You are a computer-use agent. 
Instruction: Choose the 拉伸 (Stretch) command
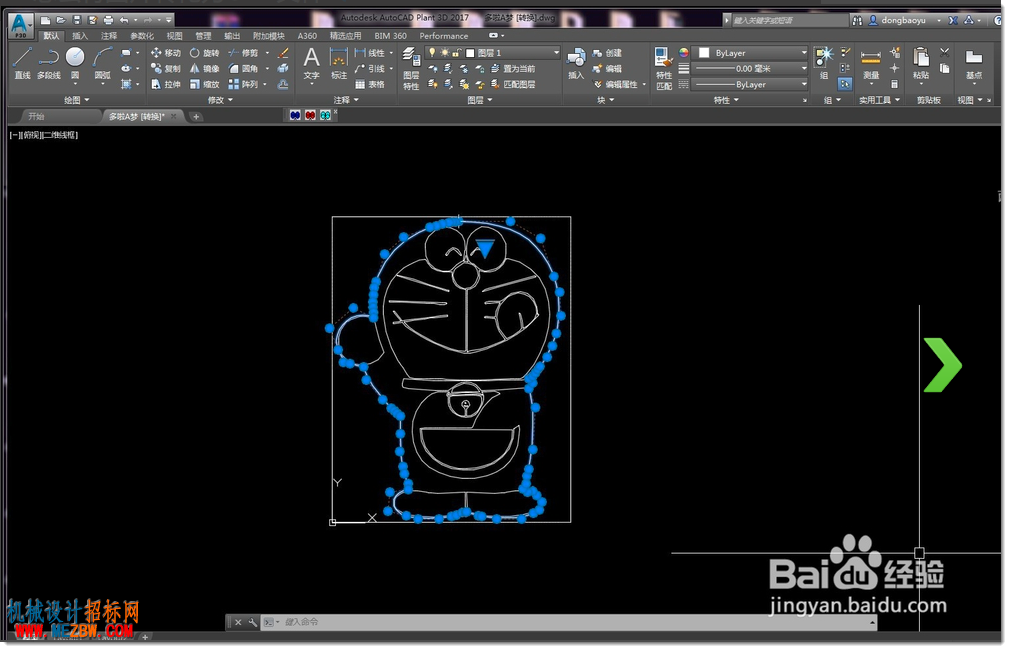pyautogui.click(x=166, y=84)
